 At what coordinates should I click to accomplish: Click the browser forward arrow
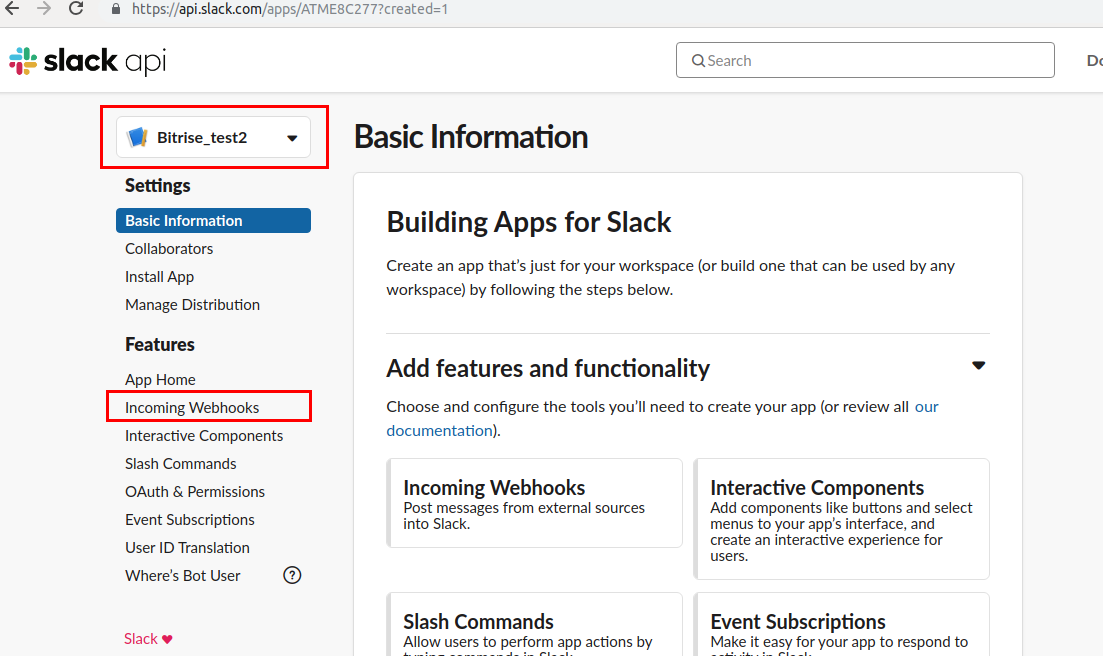click(44, 9)
